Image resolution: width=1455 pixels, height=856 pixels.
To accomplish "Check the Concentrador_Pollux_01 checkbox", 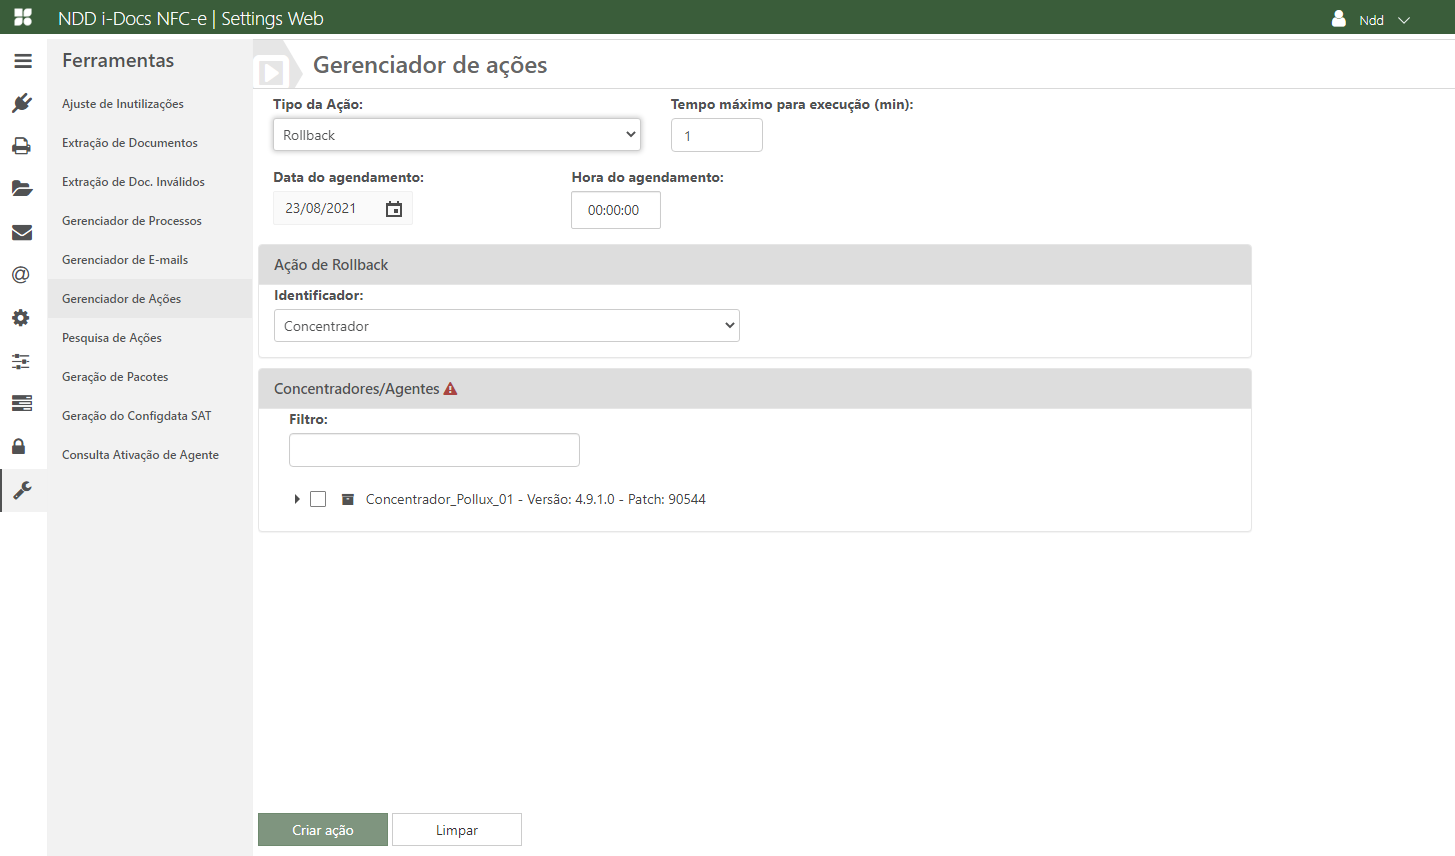I will tap(318, 499).
